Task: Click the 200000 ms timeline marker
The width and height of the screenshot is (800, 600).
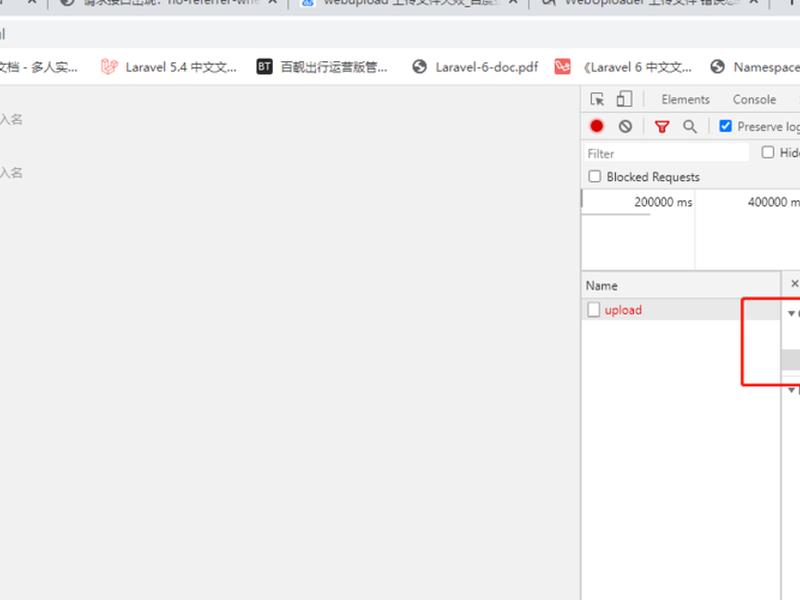Action: coord(663,202)
